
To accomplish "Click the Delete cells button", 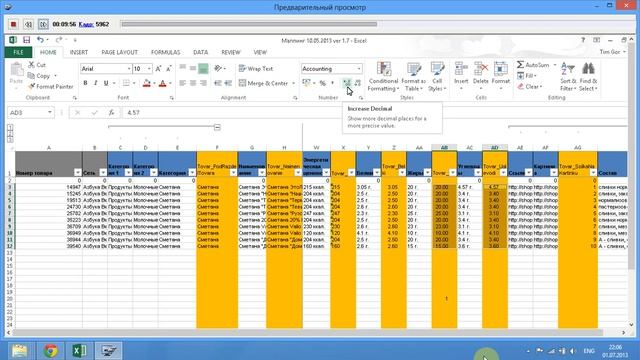I will 480,76.
